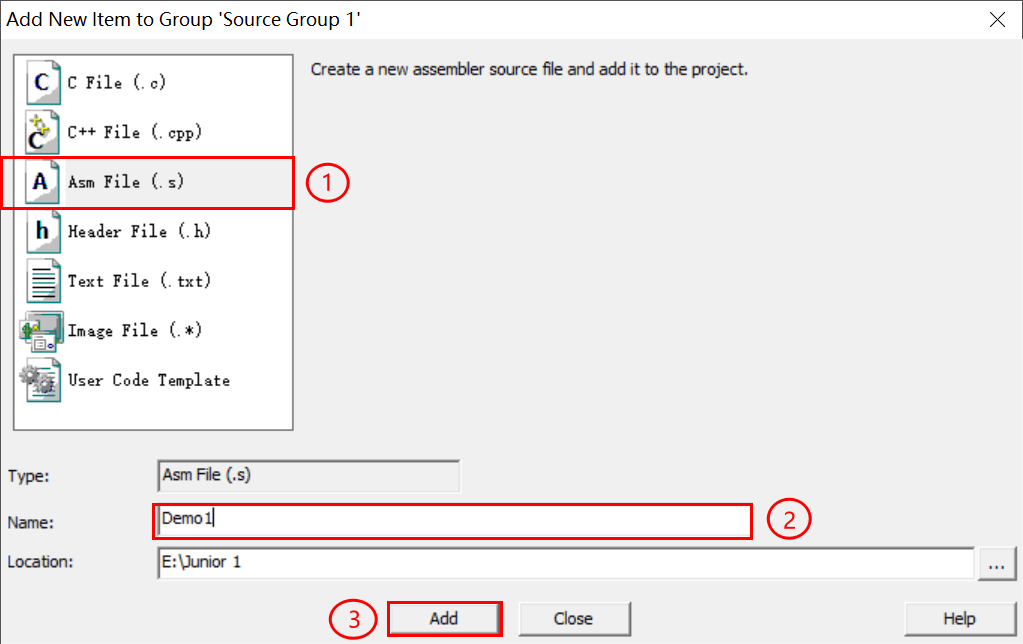Screen dimensions: 1023x644
Task: Click the C++ File page icon
Action: [x=43, y=132]
